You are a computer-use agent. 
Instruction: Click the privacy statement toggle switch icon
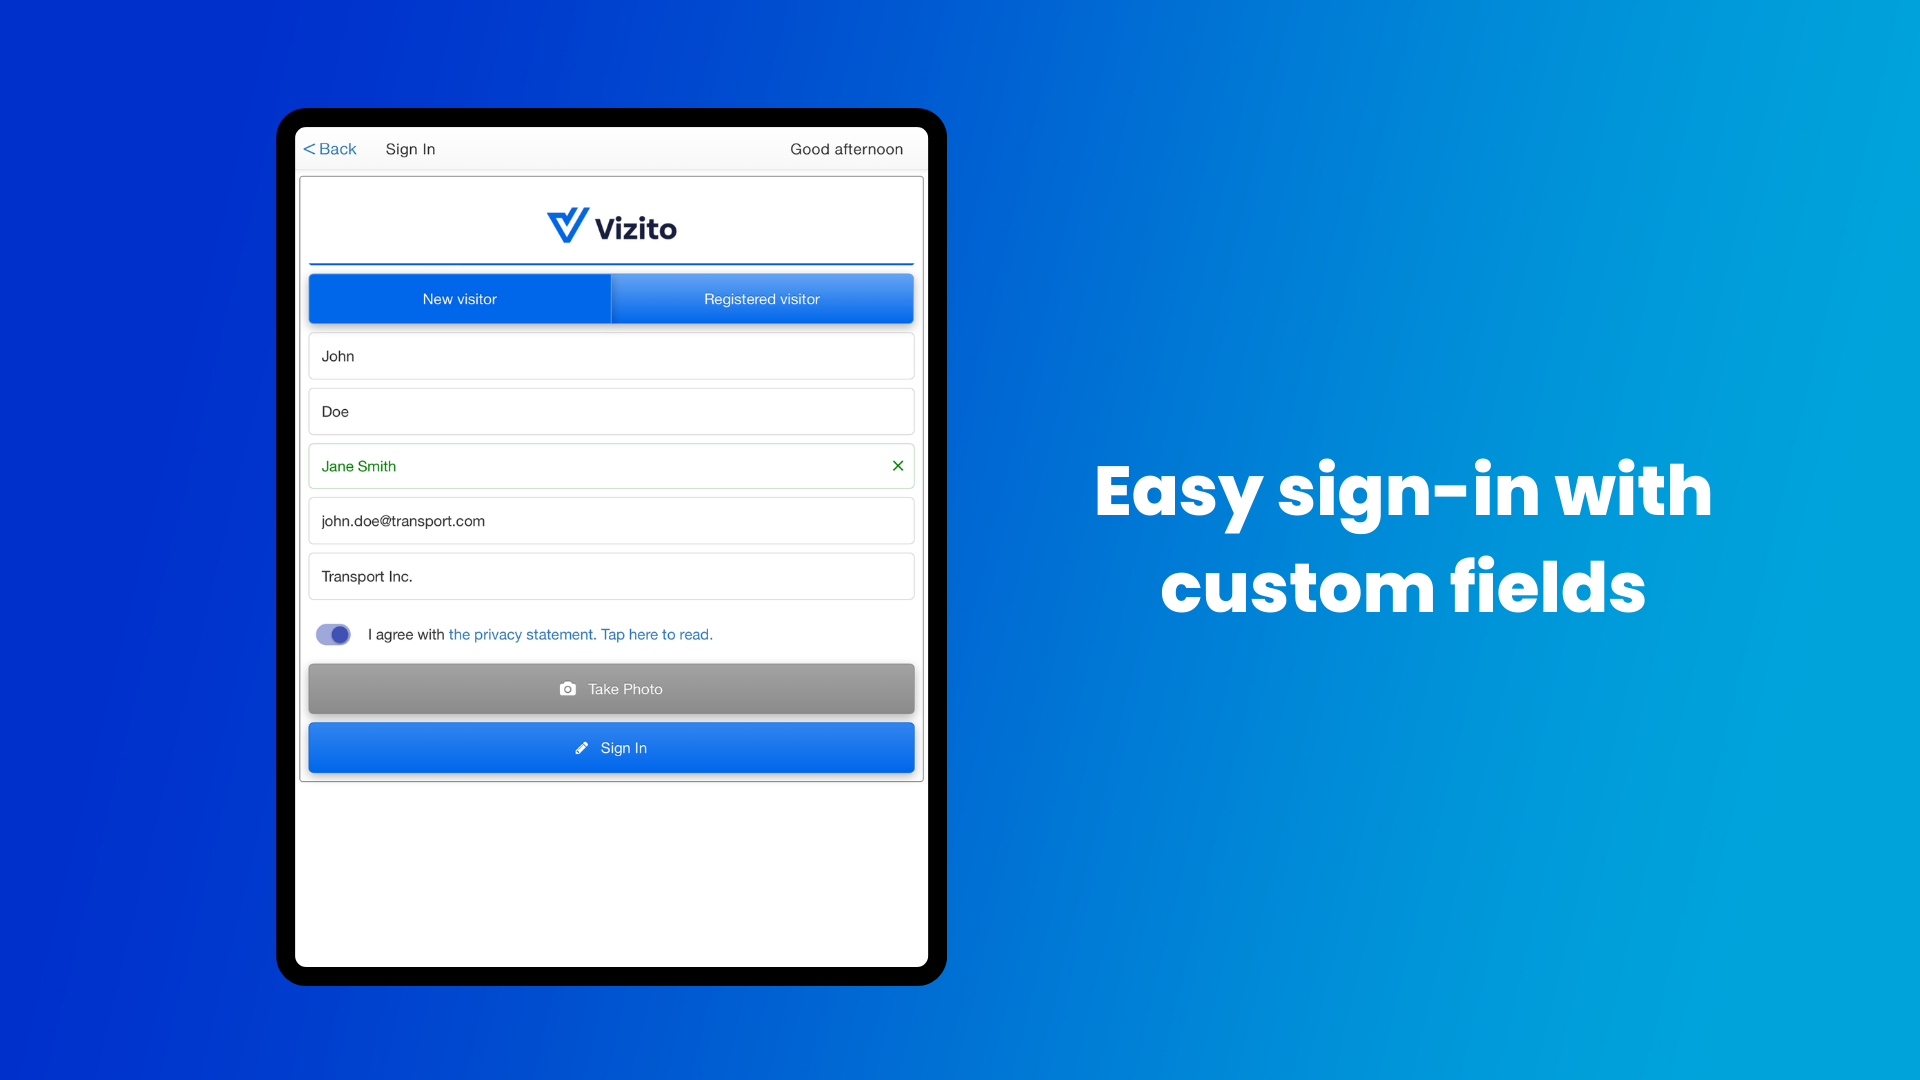pyautogui.click(x=332, y=634)
